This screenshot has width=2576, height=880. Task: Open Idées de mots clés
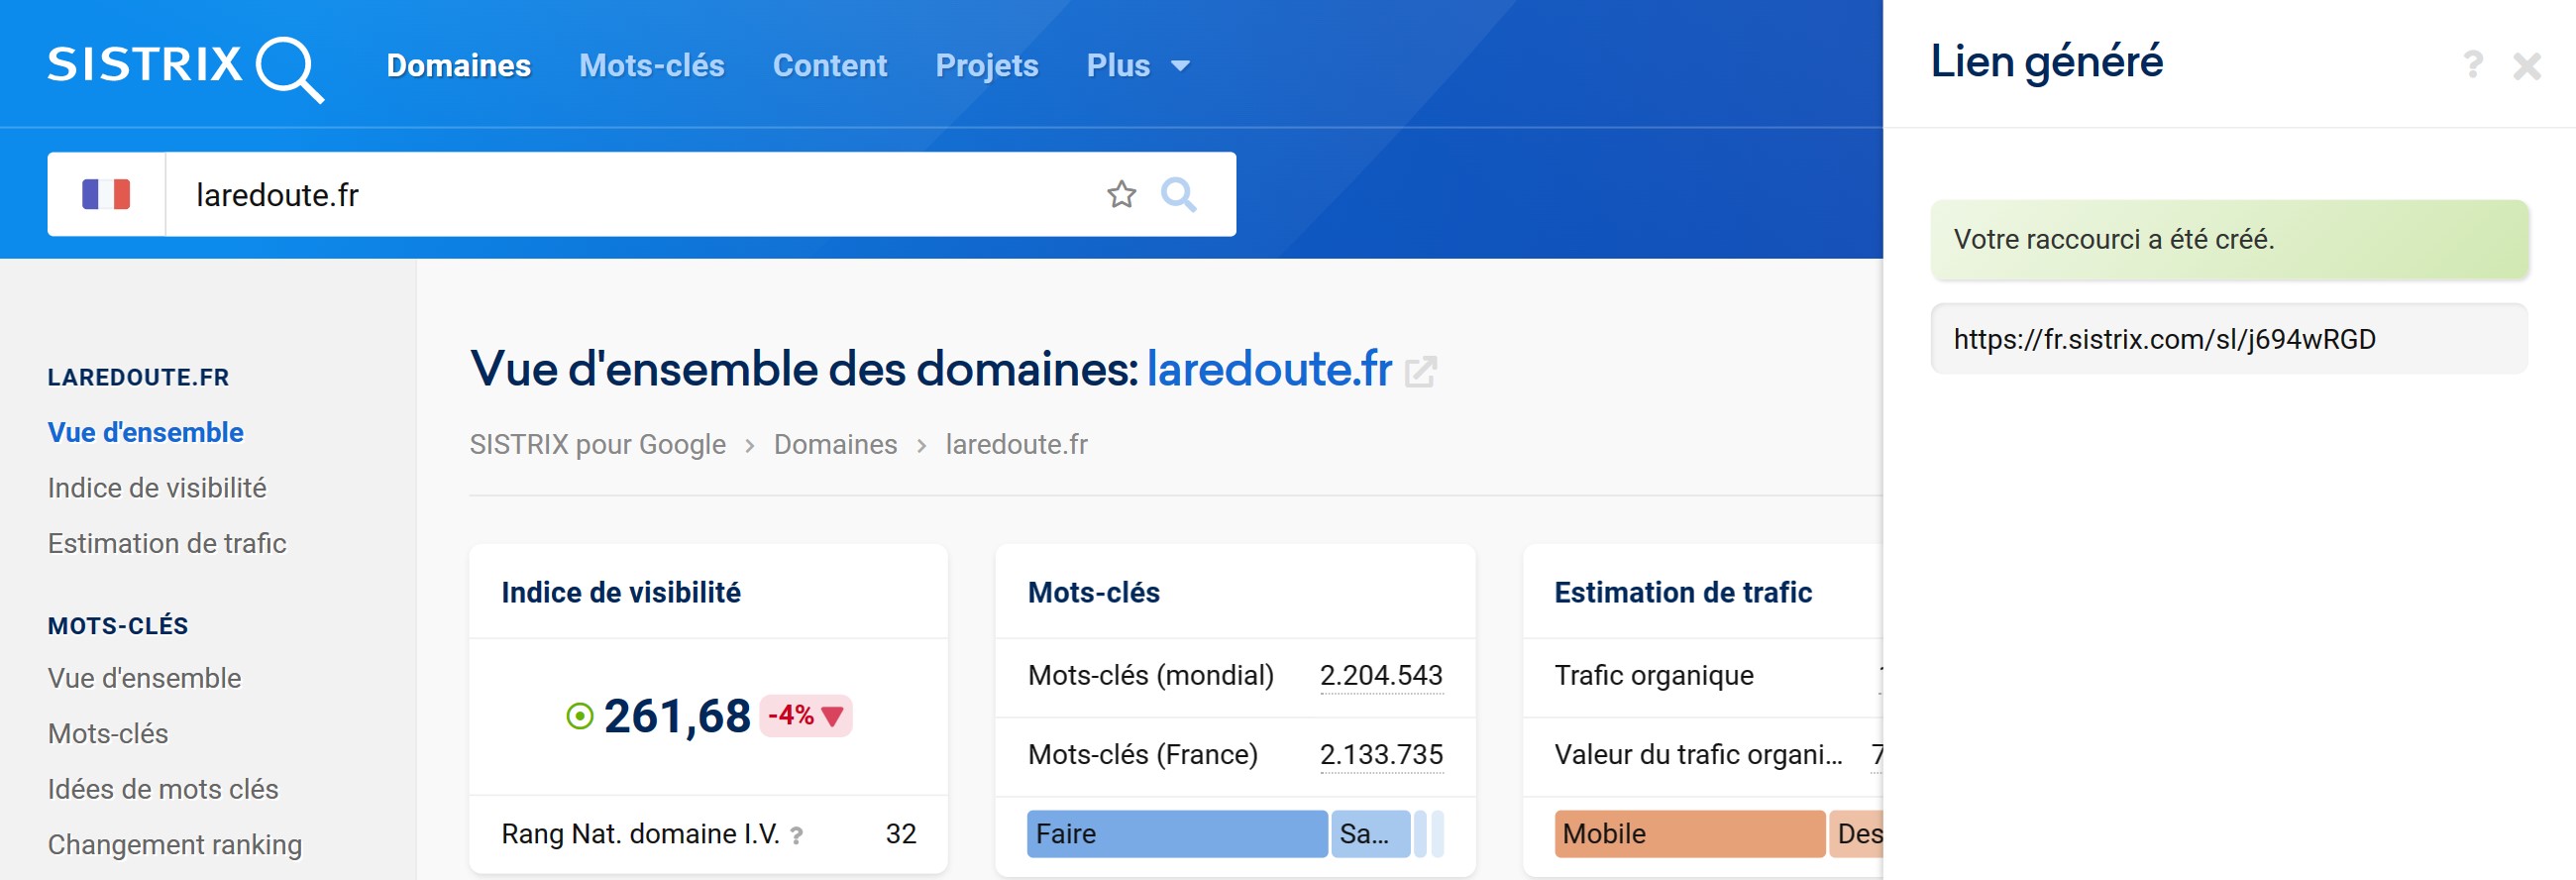click(x=163, y=789)
